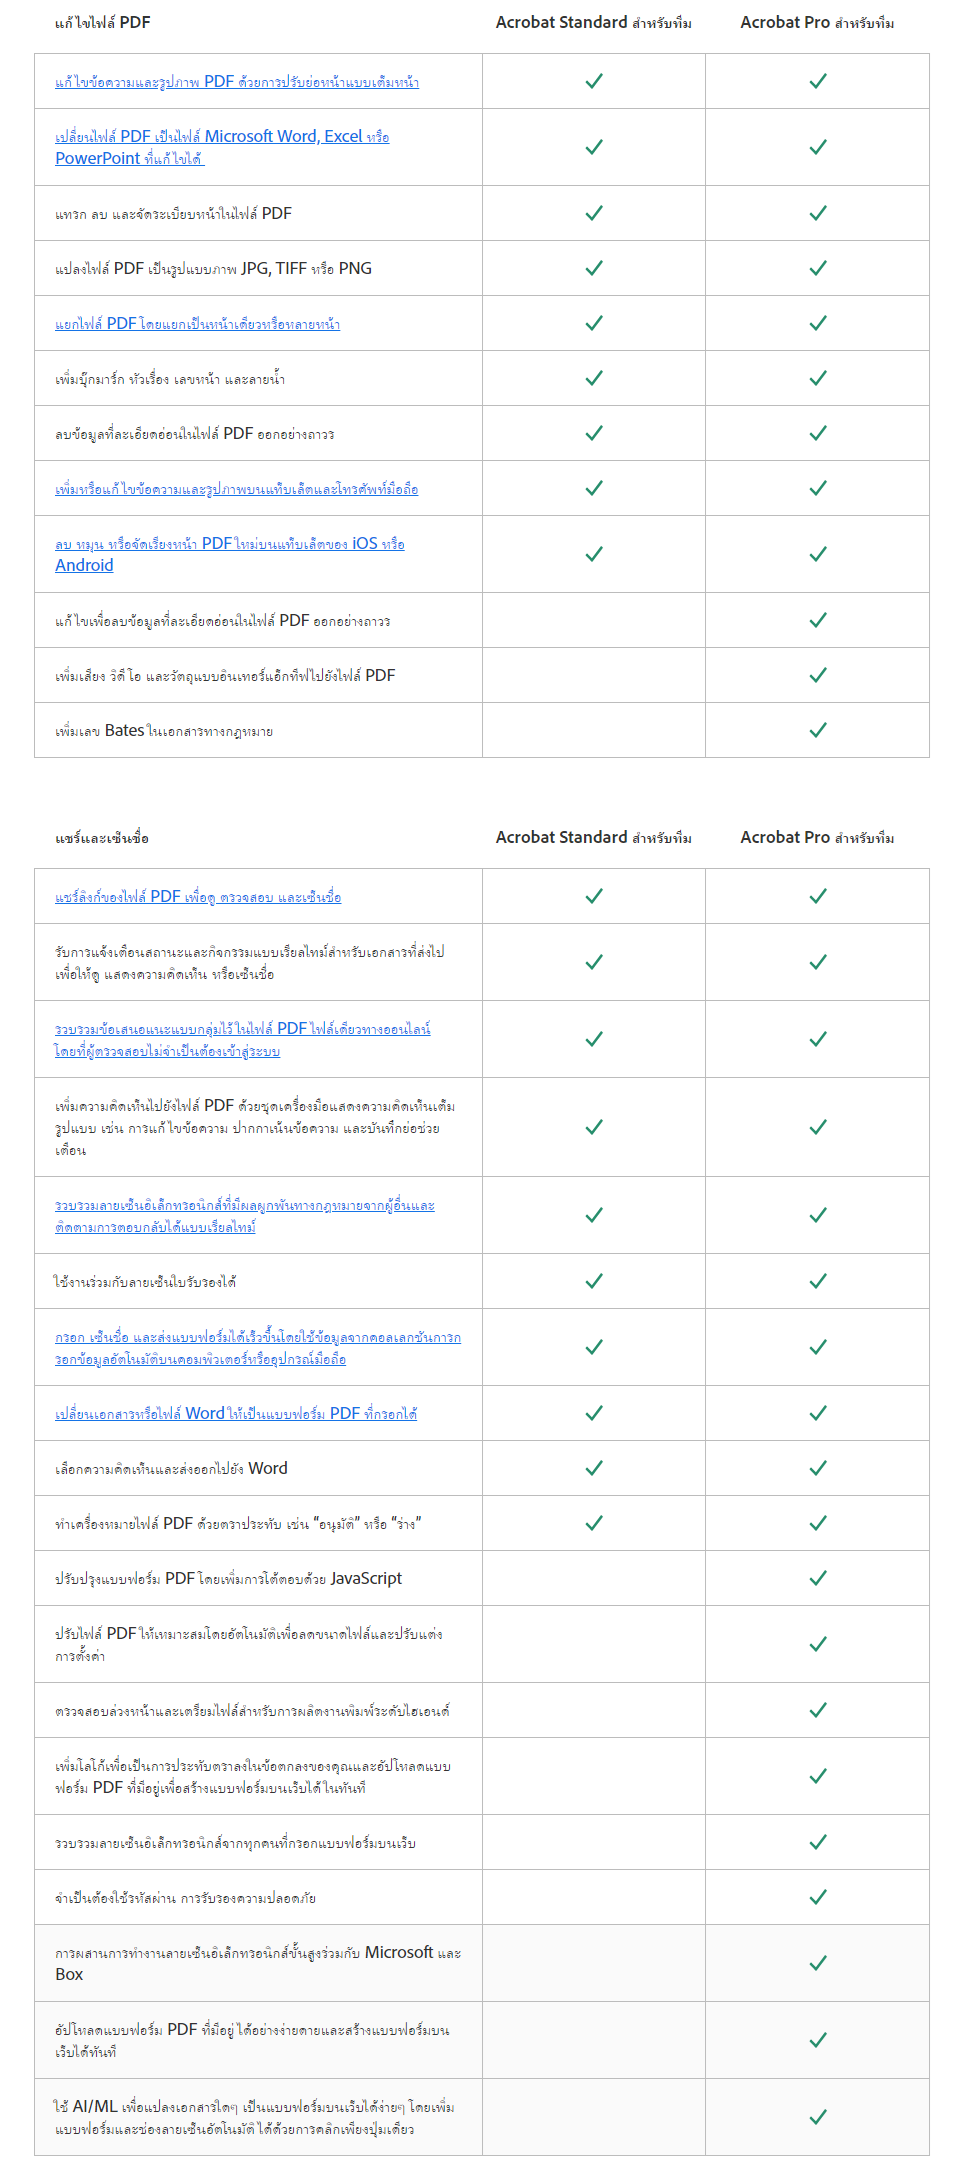Click Pro checkmark in the JavaScript forms row

coord(818,1578)
